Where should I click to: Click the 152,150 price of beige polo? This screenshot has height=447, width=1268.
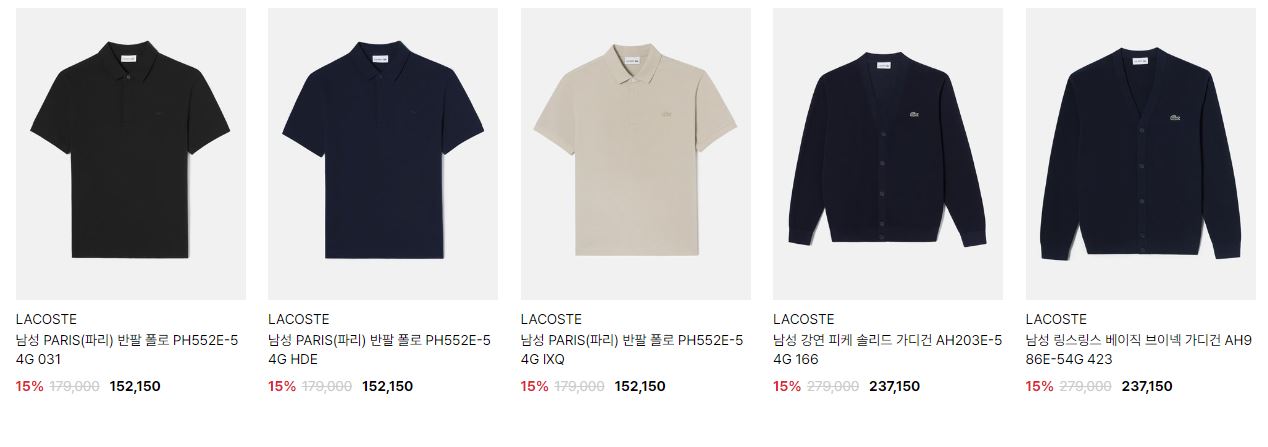(x=640, y=386)
